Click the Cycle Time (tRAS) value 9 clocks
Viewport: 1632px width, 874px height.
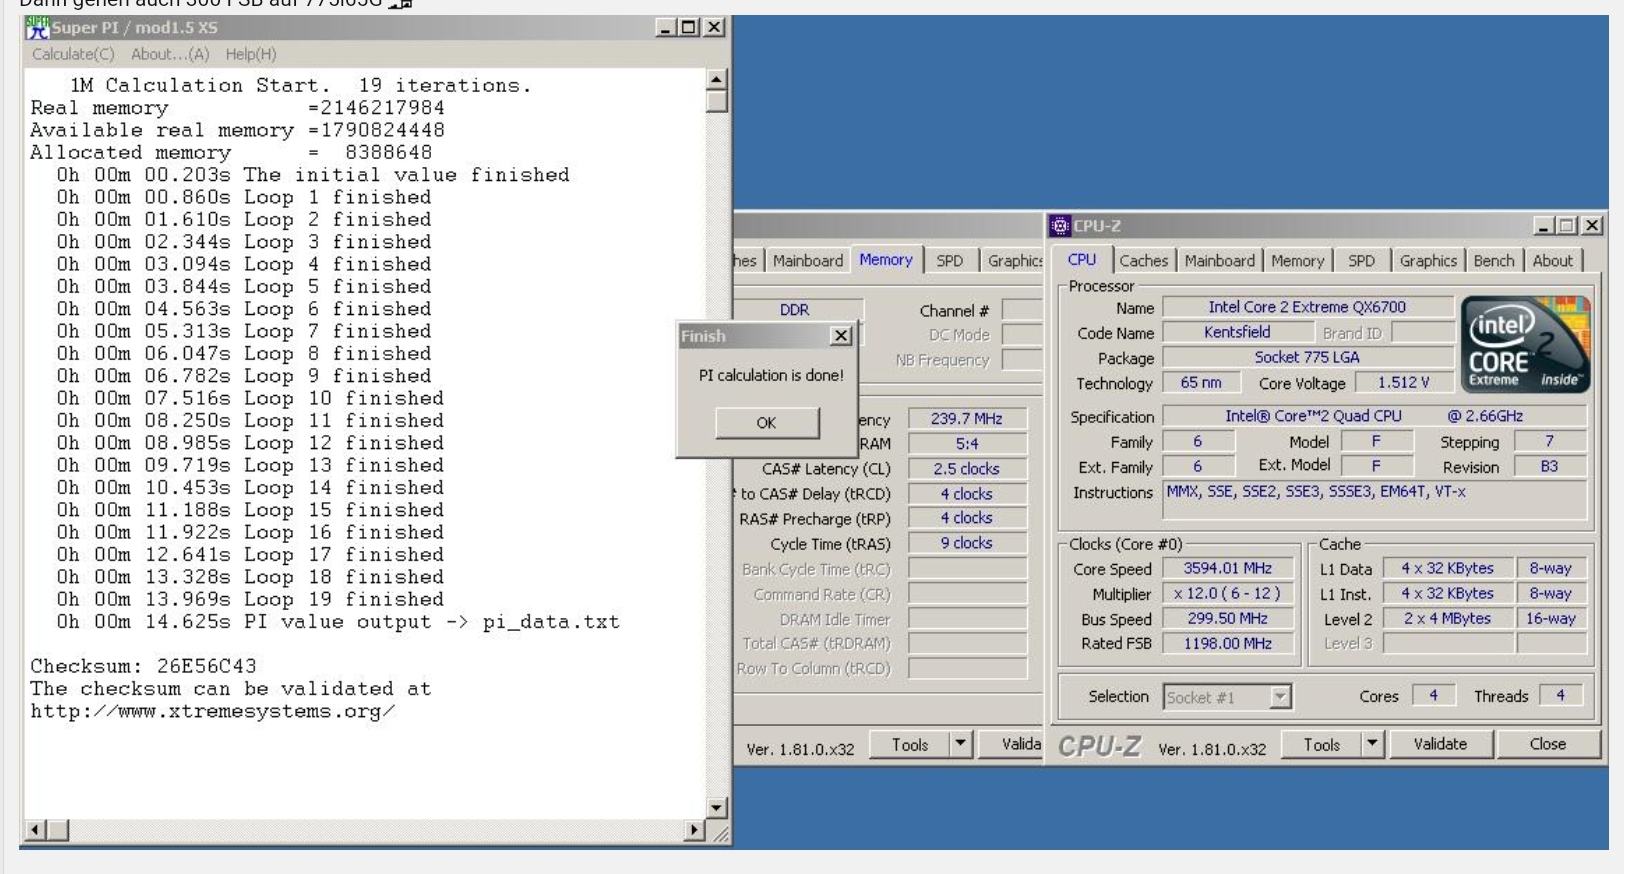point(966,543)
